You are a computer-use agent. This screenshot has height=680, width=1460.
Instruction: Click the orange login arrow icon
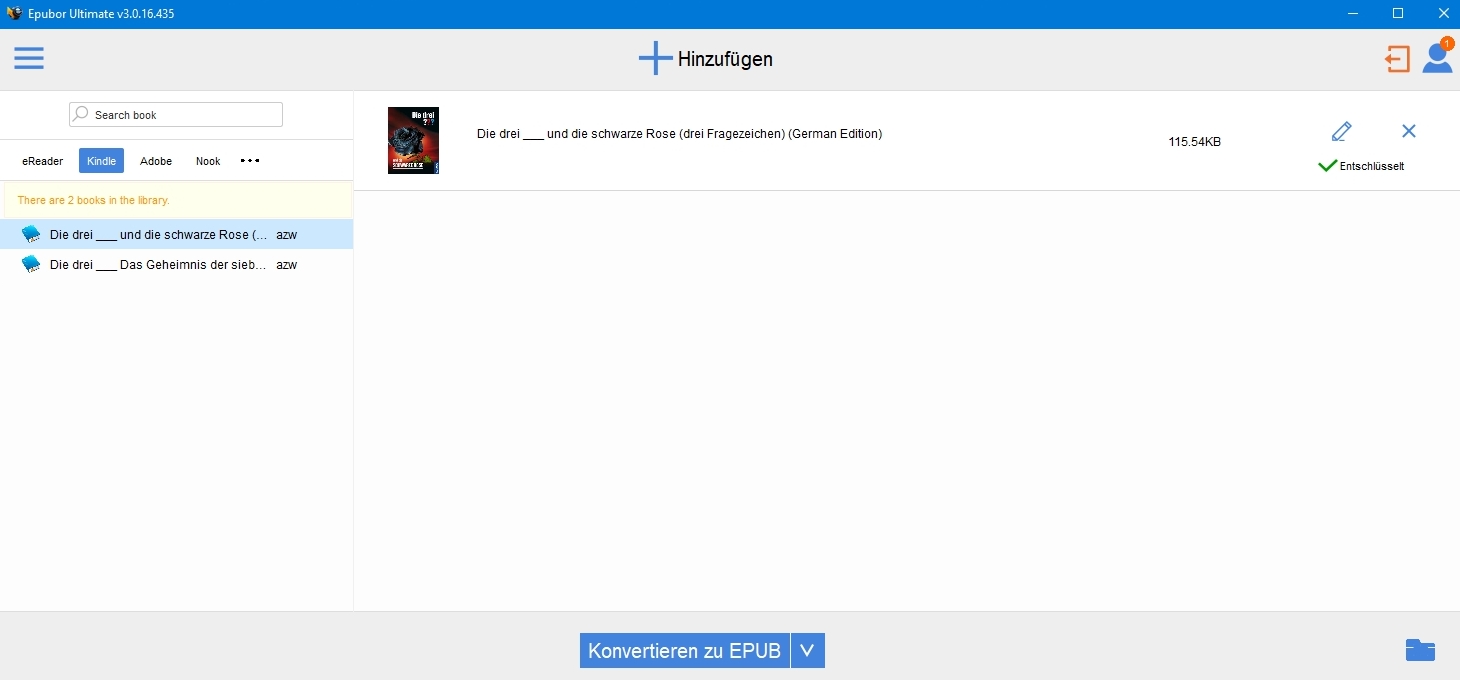pyautogui.click(x=1397, y=59)
